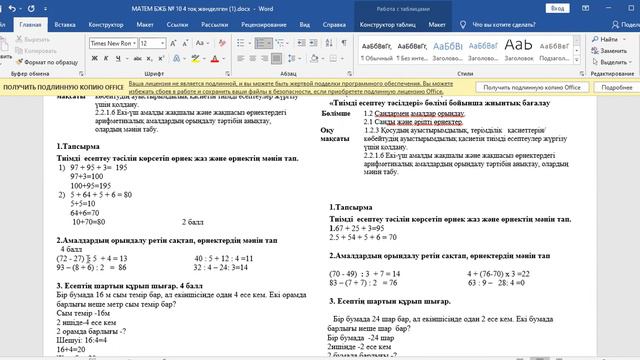Click the Ribbon Display Options icon in the title bar

coord(585,8)
